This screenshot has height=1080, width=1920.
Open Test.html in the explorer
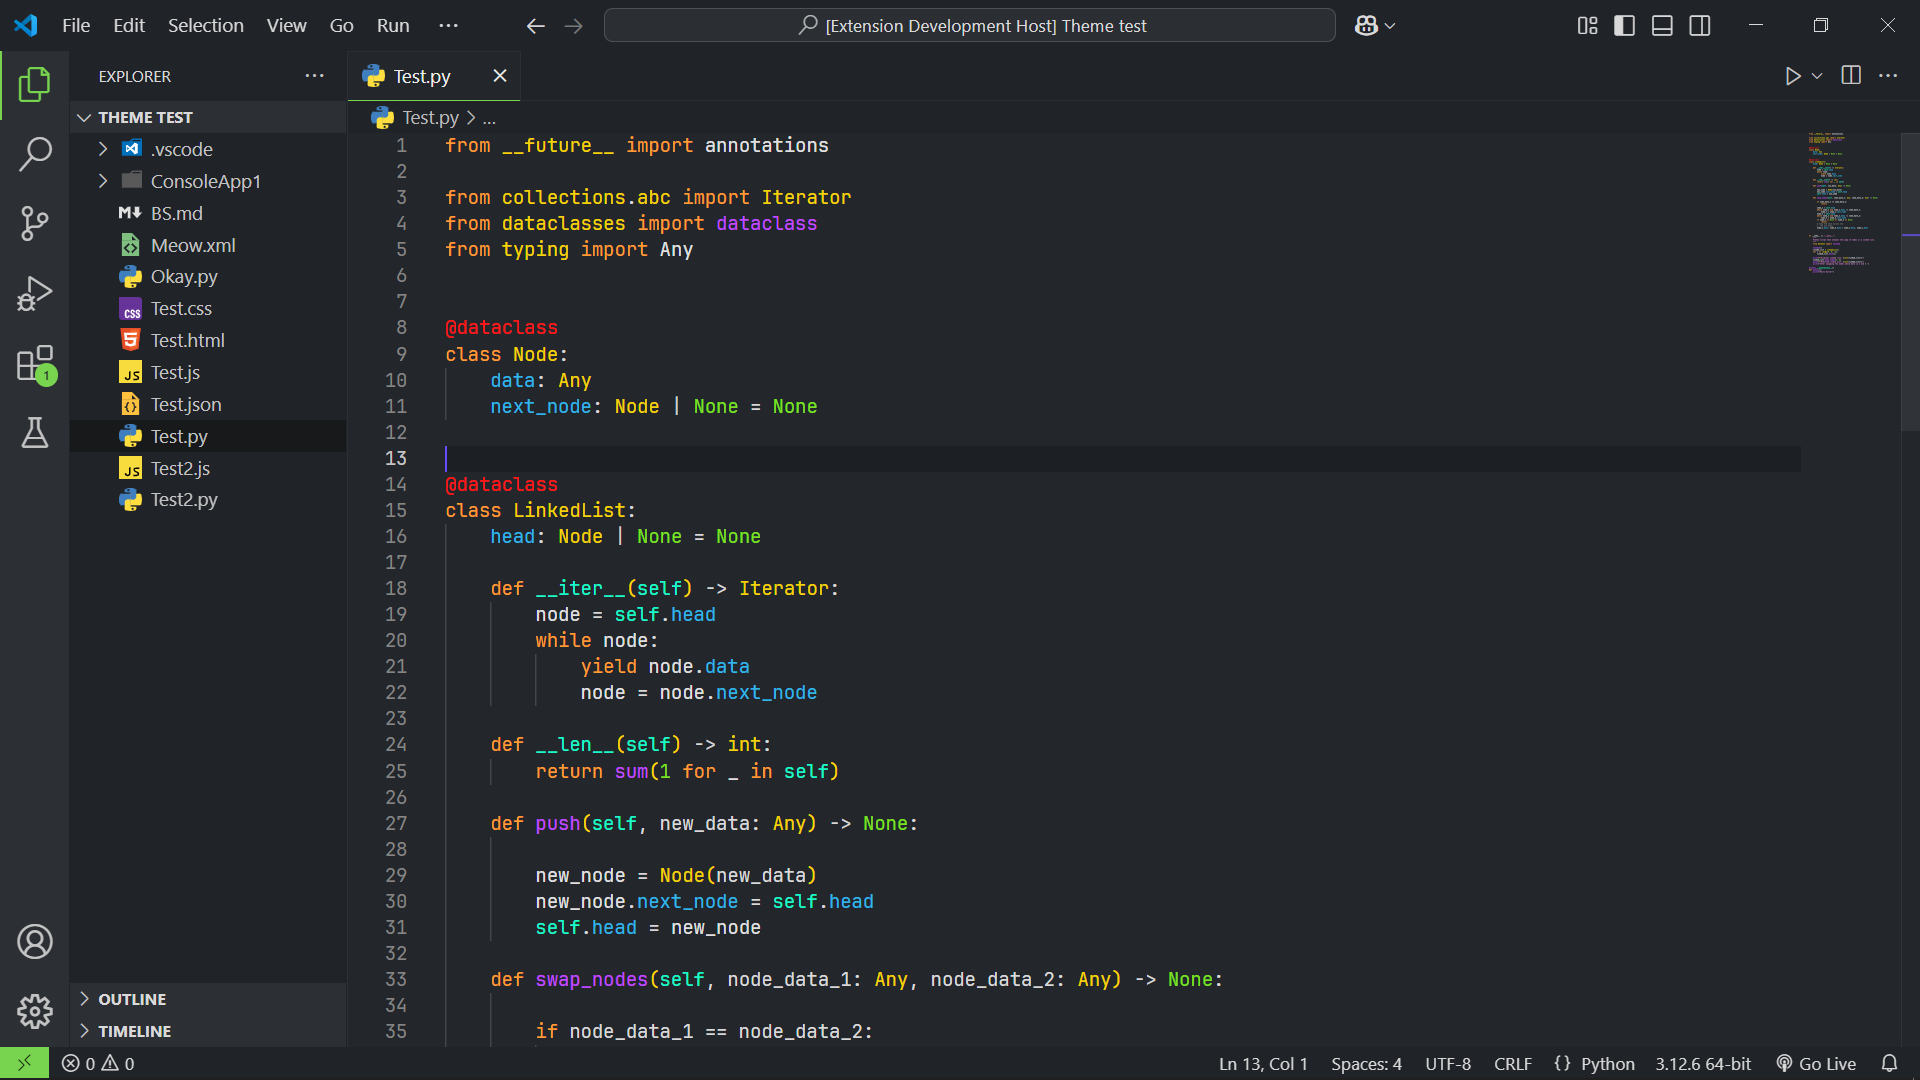pyautogui.click(x=187, y=341)
